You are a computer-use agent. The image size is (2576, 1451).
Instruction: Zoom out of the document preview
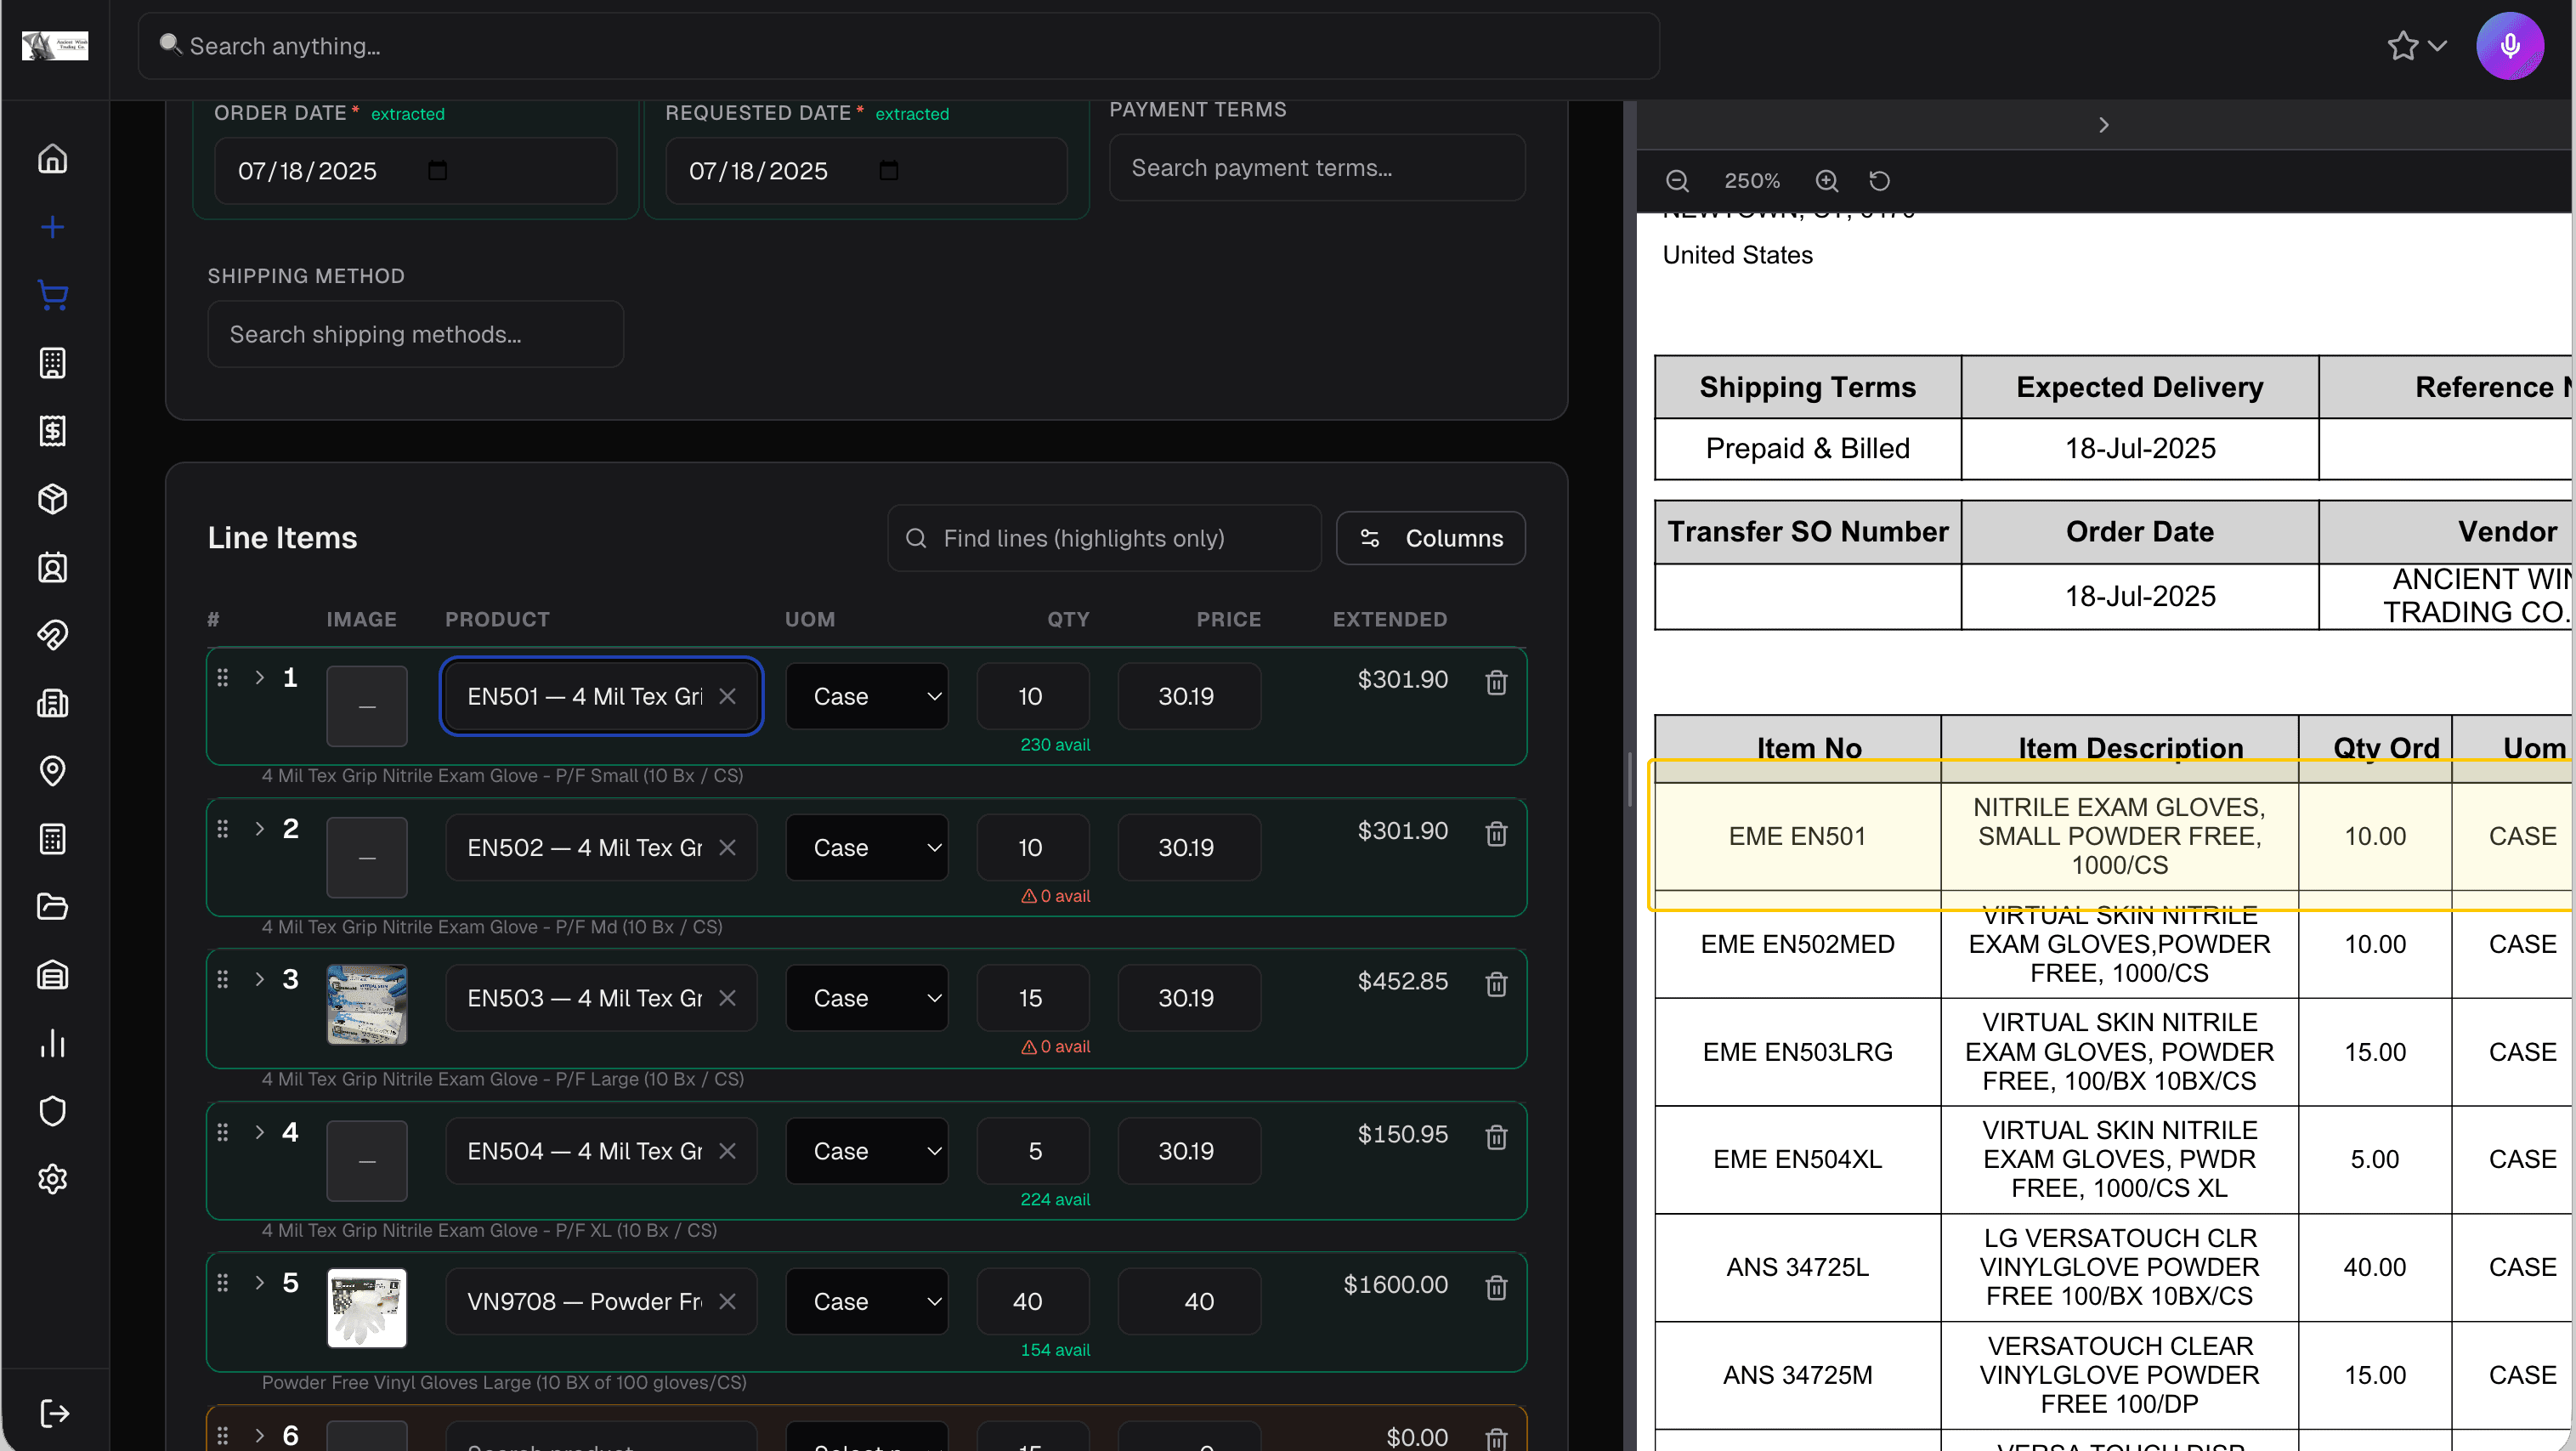click(1677, 181)
